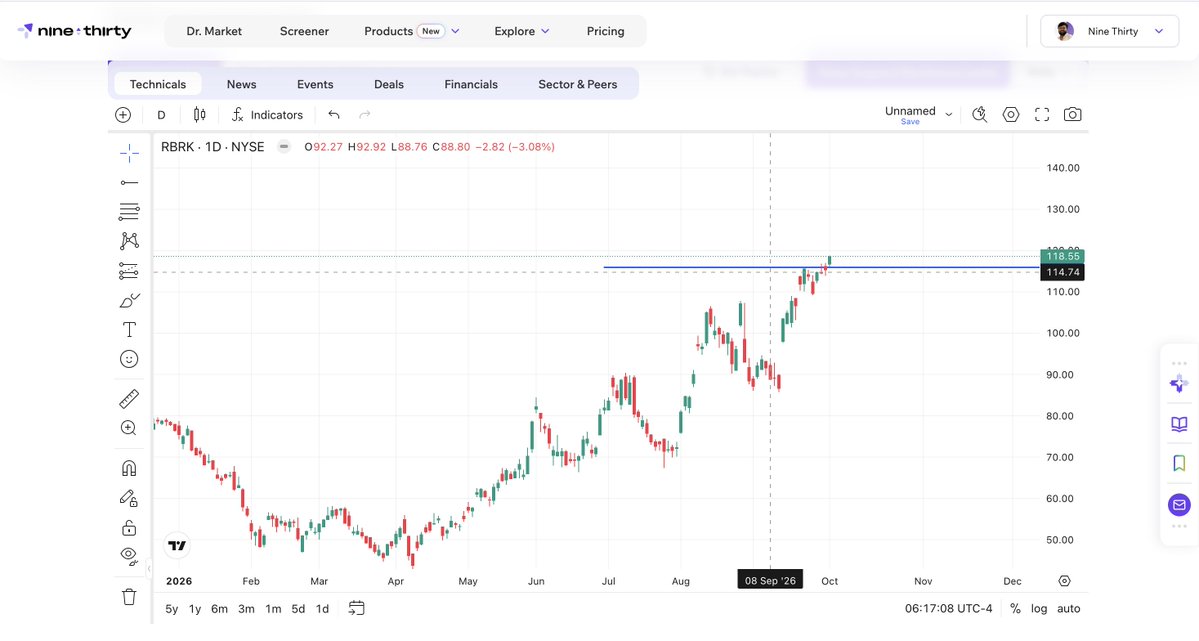The height and width of the screenshot is (641, 1199).
Task: Open the book guide icon in sidebar
Action: tap(1179, 424)
